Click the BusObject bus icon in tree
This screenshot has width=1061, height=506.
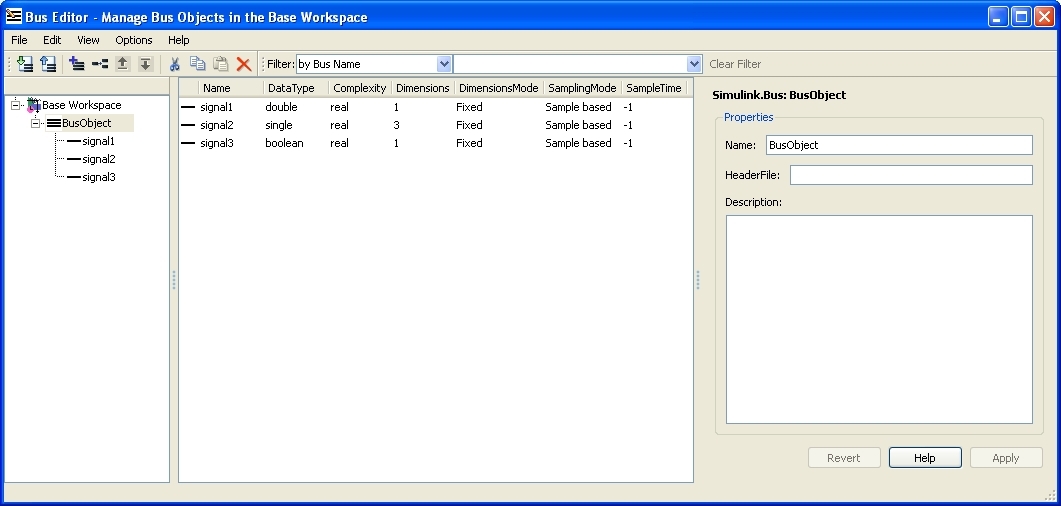[x=54, y=123]
